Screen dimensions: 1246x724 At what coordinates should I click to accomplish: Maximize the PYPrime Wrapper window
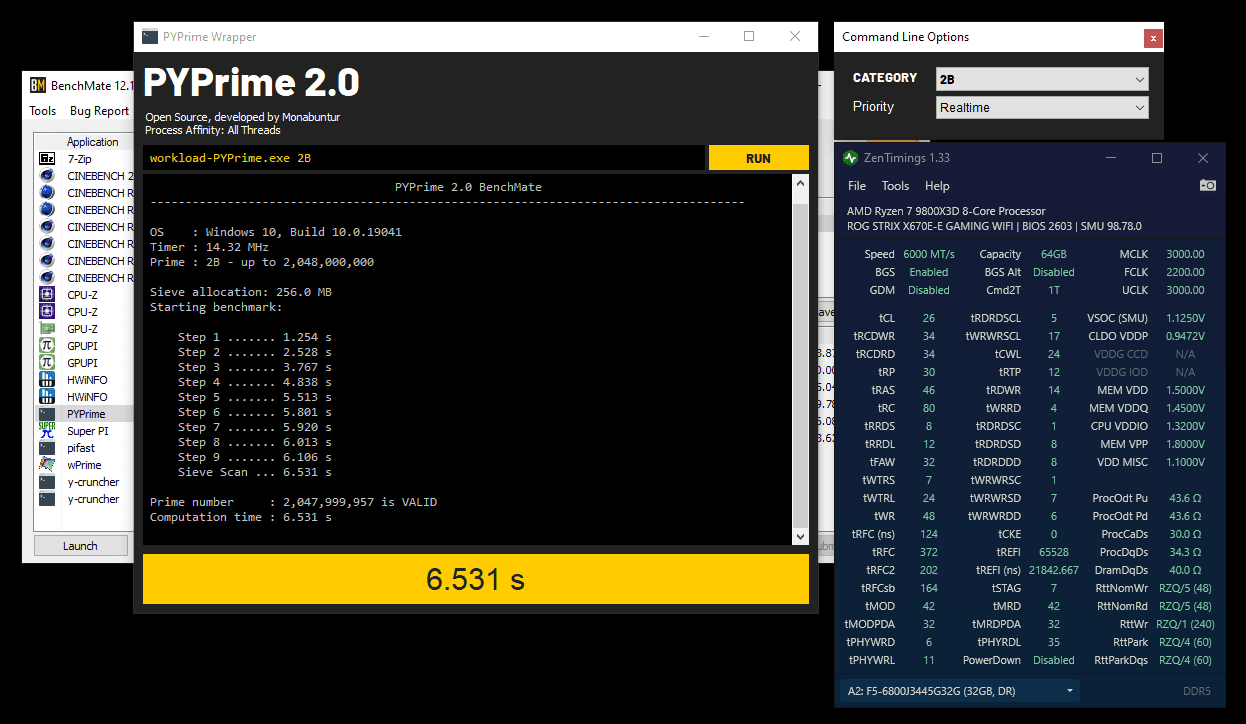[x=749, y=36]
